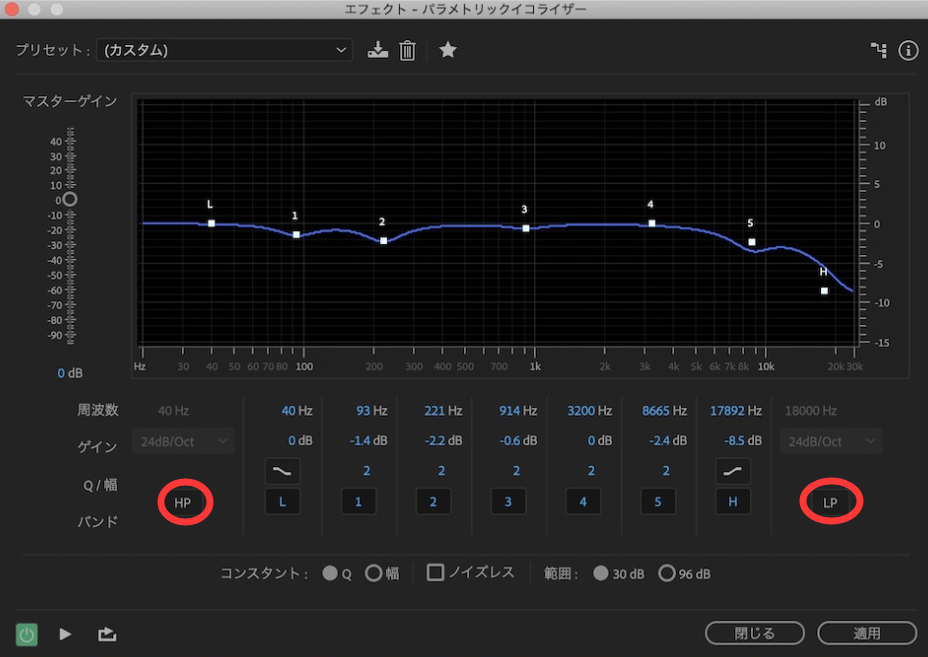Click the high-pass slope curve icon above band L
This screenshot has width=928, height=657.
pos(282,470)
